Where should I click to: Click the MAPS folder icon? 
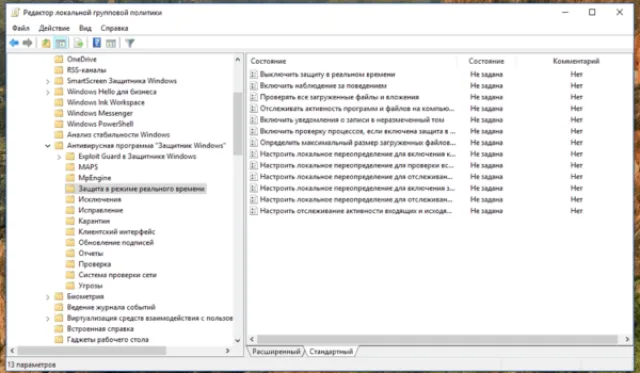coord(71,167)
